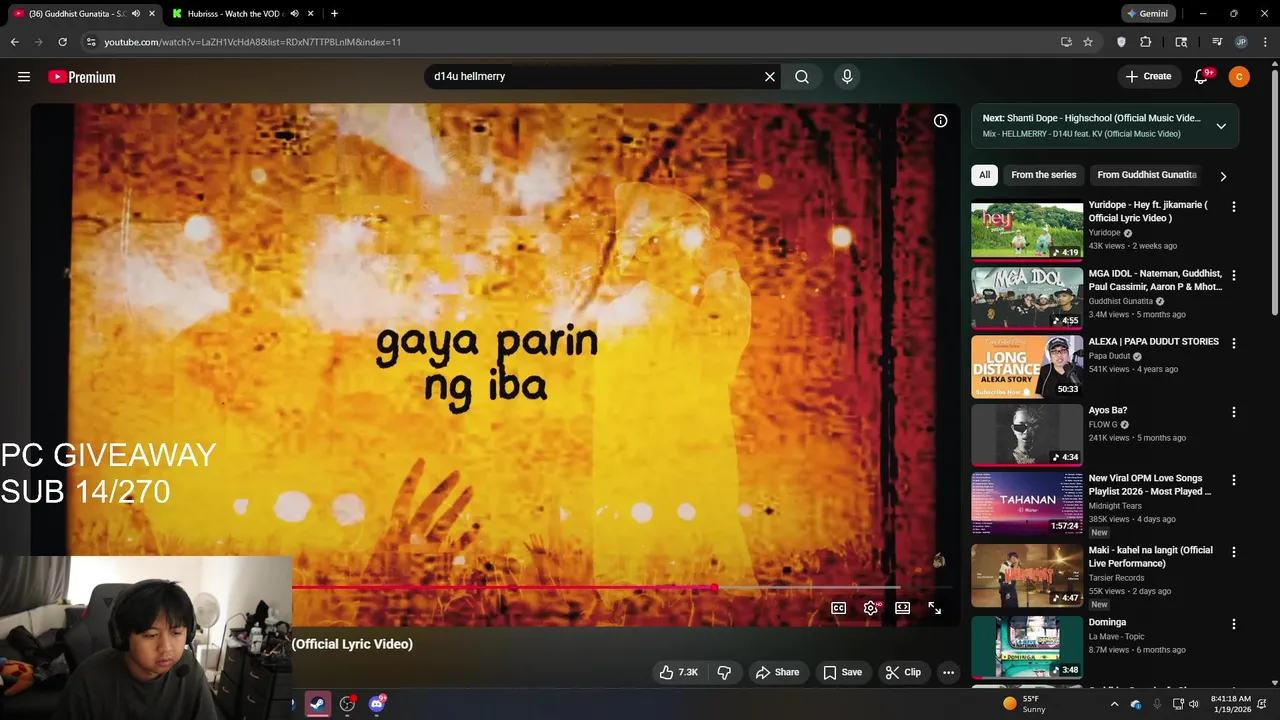Open more actions ellipsis beside Clip
Screen dimensions: 1280x720
948,672
